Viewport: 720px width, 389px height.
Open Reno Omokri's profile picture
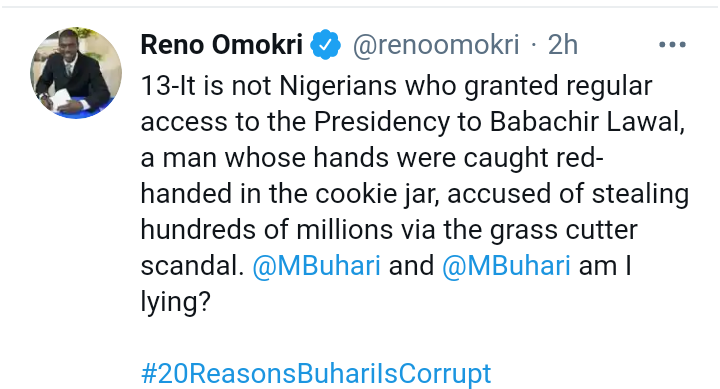click(x=76, y=73)
